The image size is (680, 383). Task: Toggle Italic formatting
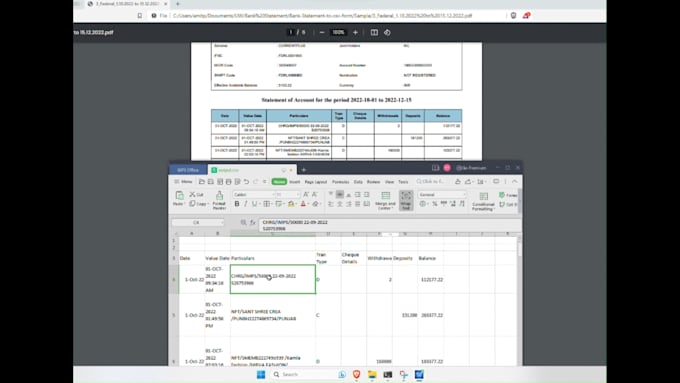pyautogui.click(x=245, y=204)
